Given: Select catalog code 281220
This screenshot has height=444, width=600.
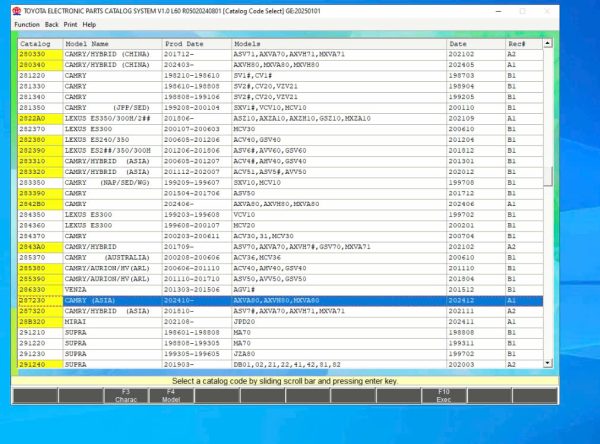Looking at the screenshot, I should (x=40, y=76).
